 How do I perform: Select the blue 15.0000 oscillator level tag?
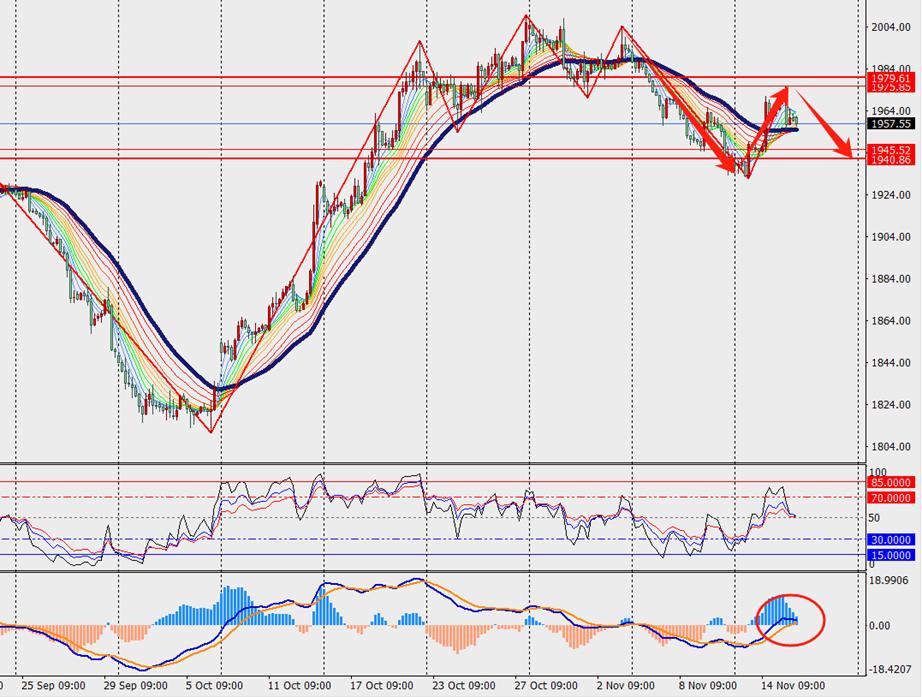(891, 555)
